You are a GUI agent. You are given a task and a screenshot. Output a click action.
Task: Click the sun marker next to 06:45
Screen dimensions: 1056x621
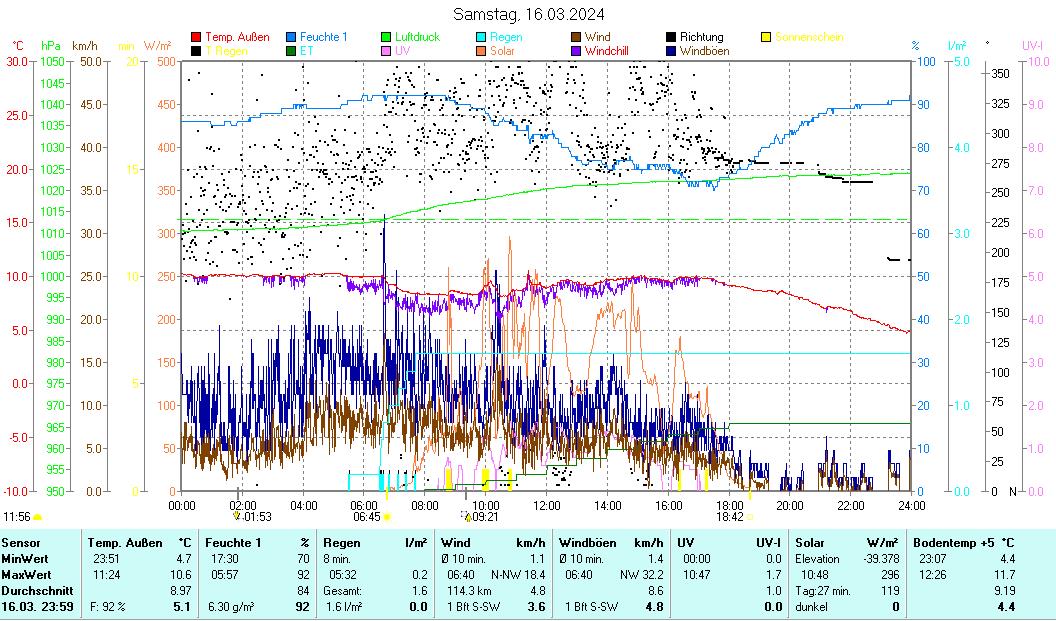coord(387,517)
